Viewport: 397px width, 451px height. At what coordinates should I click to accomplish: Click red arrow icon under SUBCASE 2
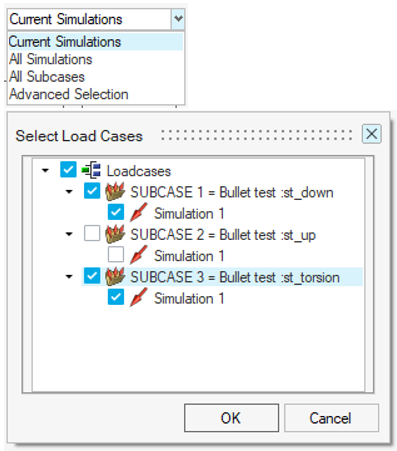point(138,255)
